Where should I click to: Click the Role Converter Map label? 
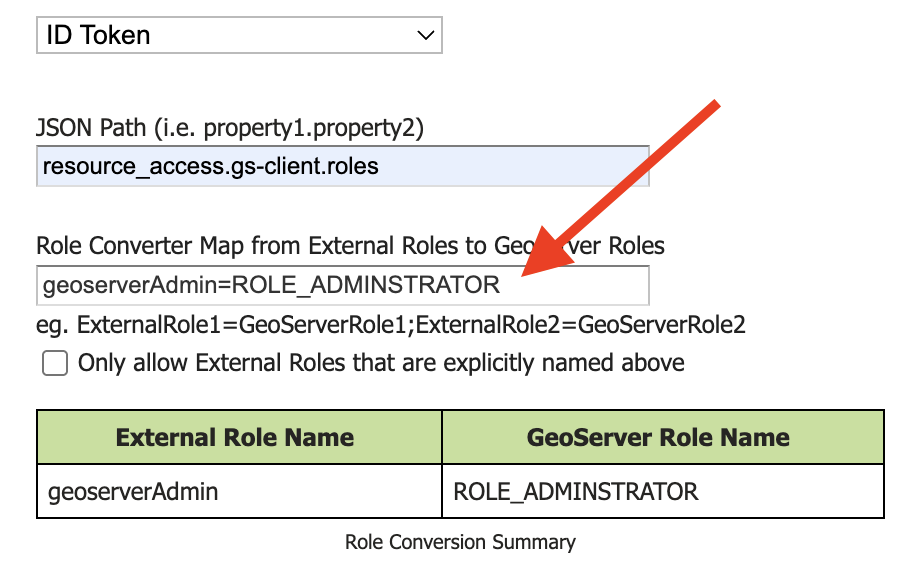click(x=350, y=245)
